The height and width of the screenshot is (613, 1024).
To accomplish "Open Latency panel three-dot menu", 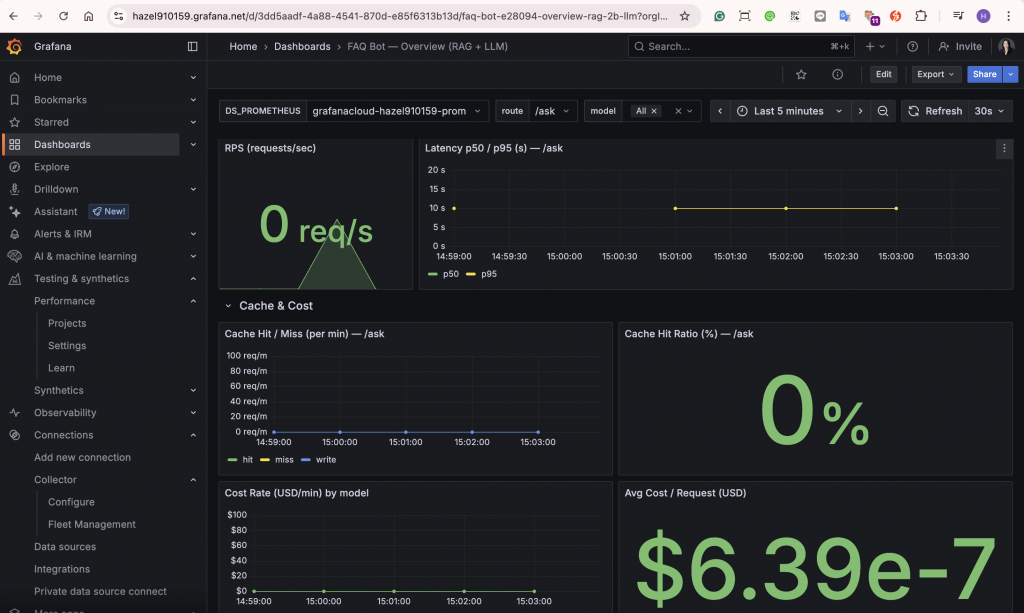I will pyautogui.click(x=1004, y=148).
